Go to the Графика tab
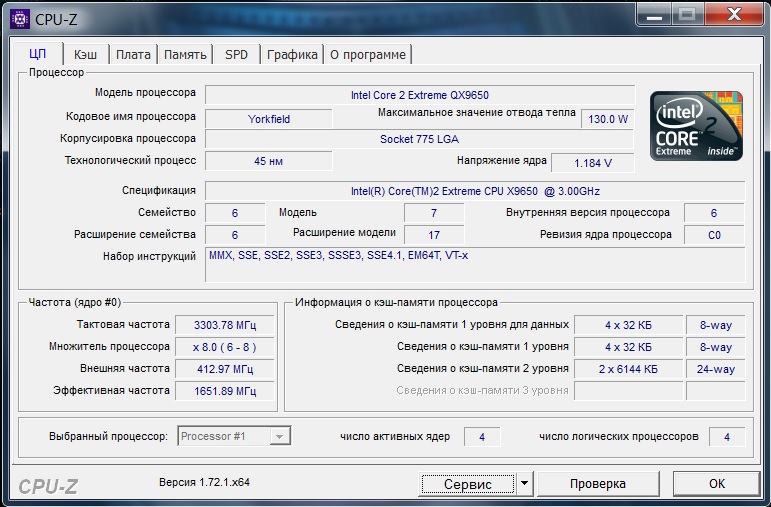The width and height of the screenshot is (771, 507). pos(292,55)
